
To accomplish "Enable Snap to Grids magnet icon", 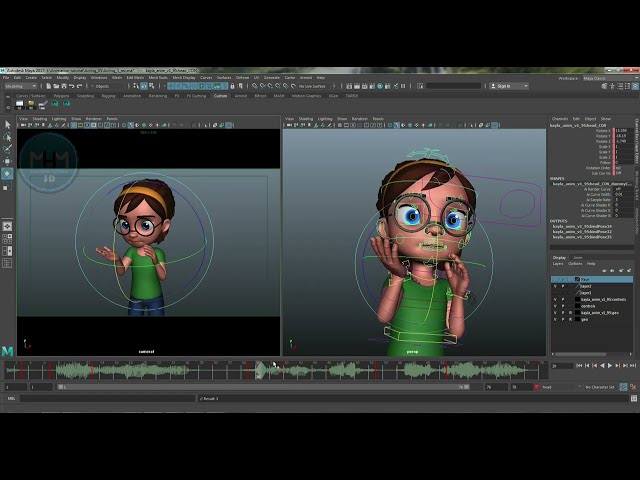I will 255,86.
